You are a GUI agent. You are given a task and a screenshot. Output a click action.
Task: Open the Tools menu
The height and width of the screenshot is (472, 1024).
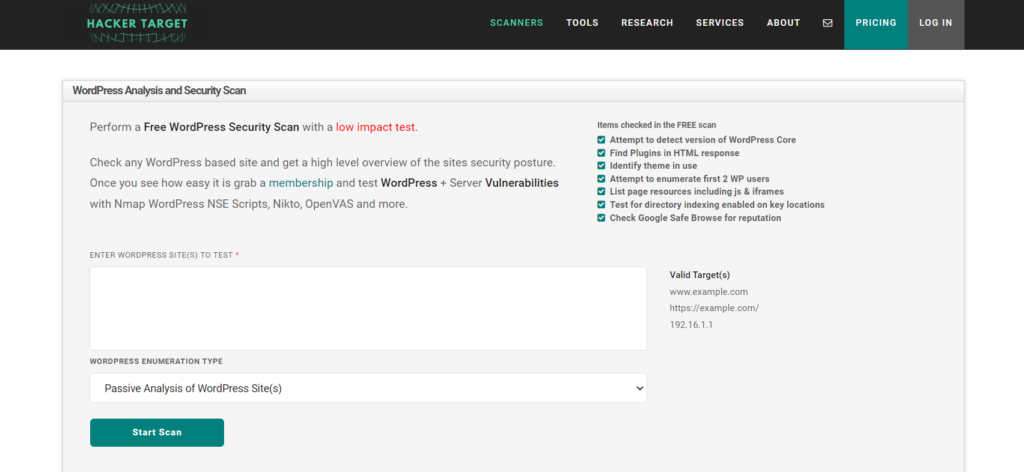tap(583, 23)
